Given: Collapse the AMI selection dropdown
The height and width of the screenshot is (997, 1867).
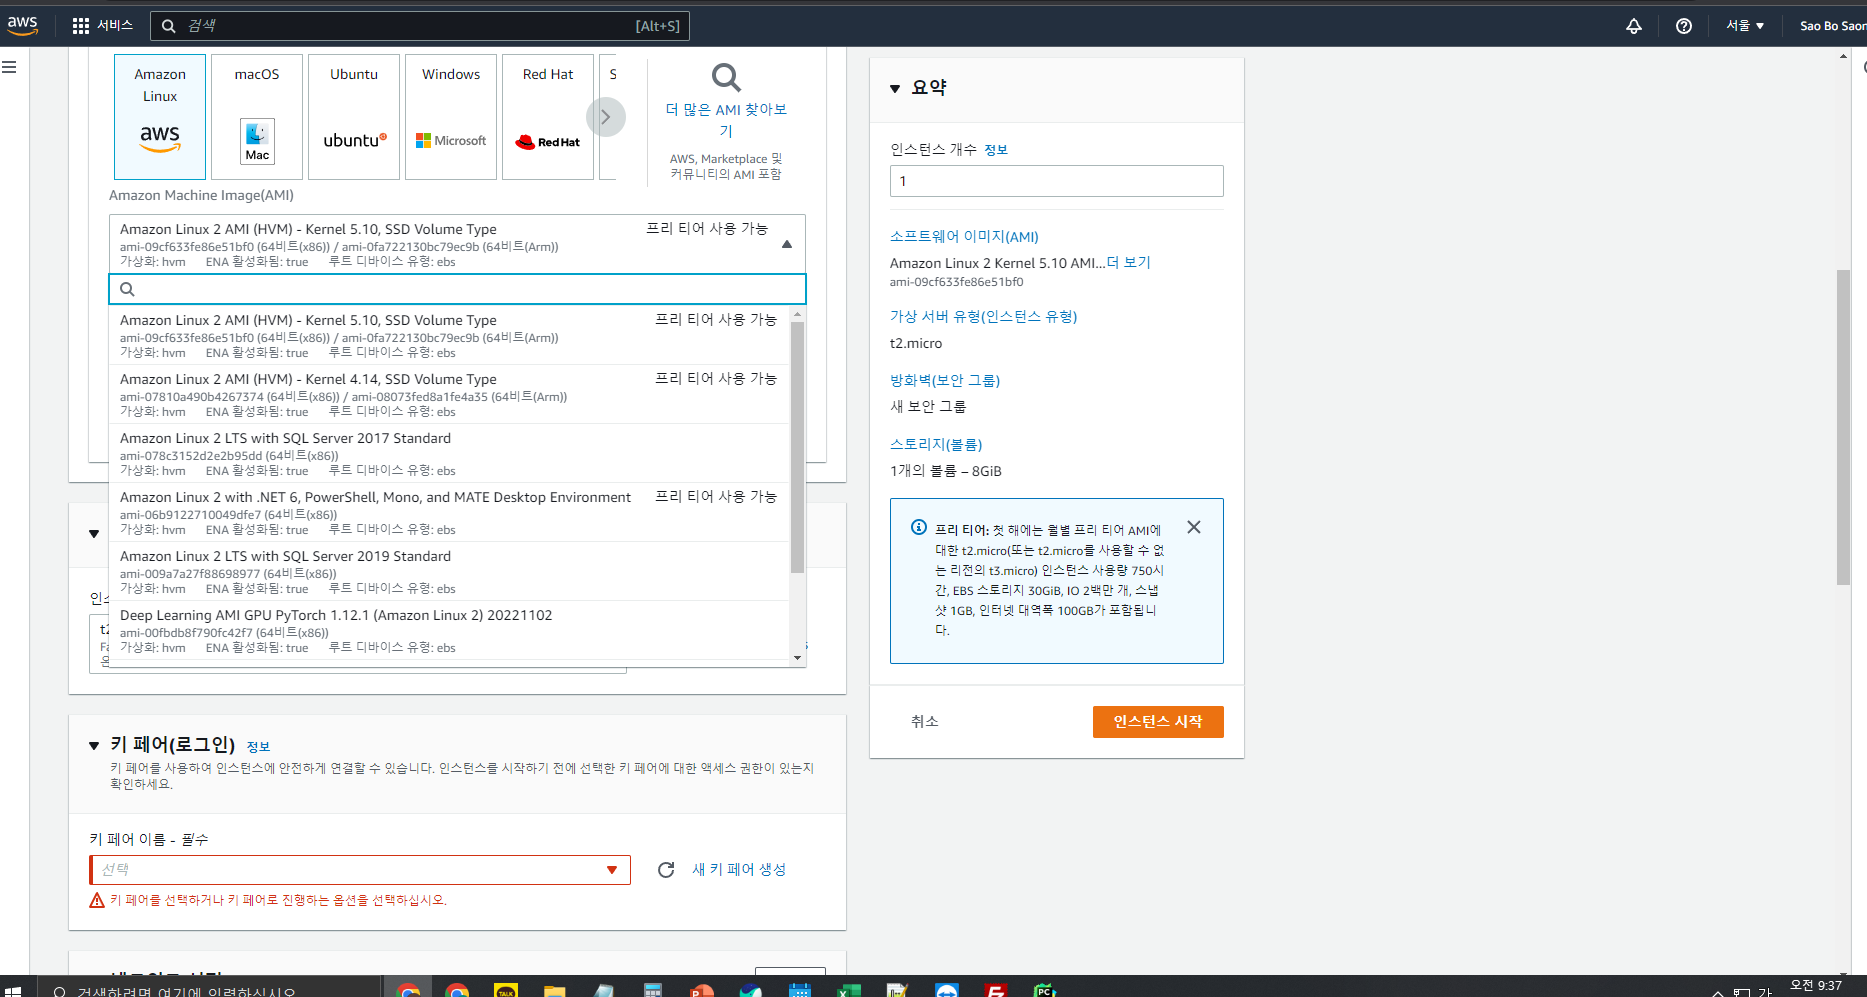Looking at the screenshot, I should coord(787,244).
